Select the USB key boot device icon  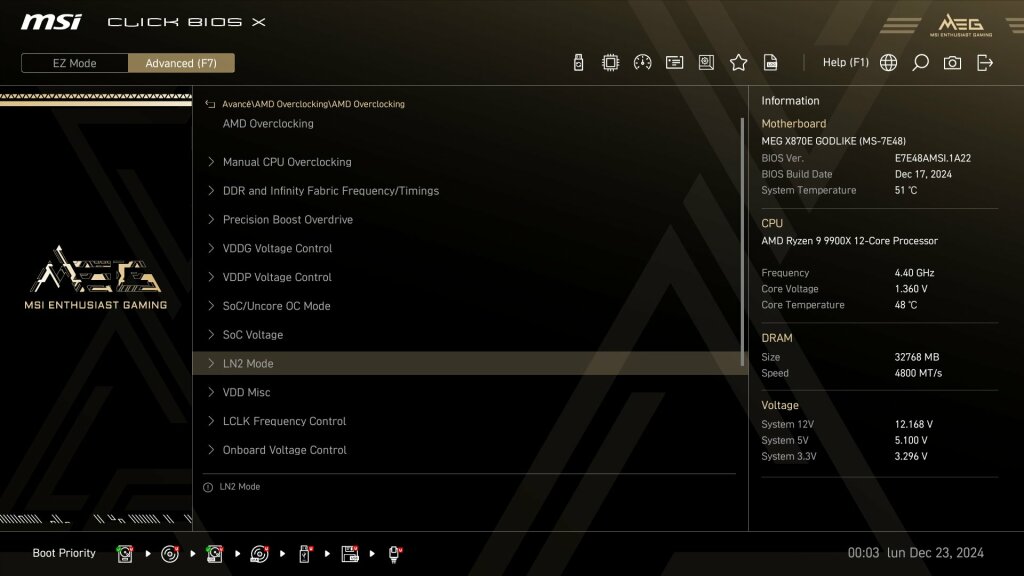click(304, 554)
